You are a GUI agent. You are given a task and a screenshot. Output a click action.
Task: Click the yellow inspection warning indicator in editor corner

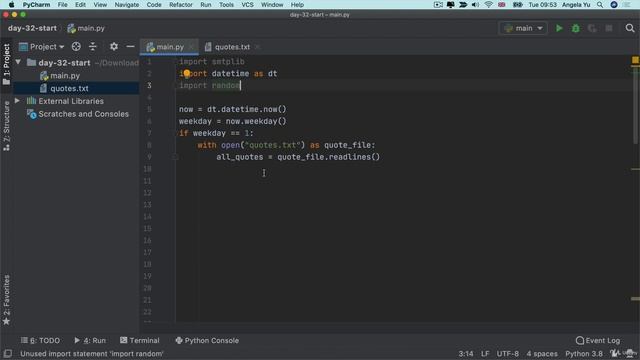(x=635, y=60)
